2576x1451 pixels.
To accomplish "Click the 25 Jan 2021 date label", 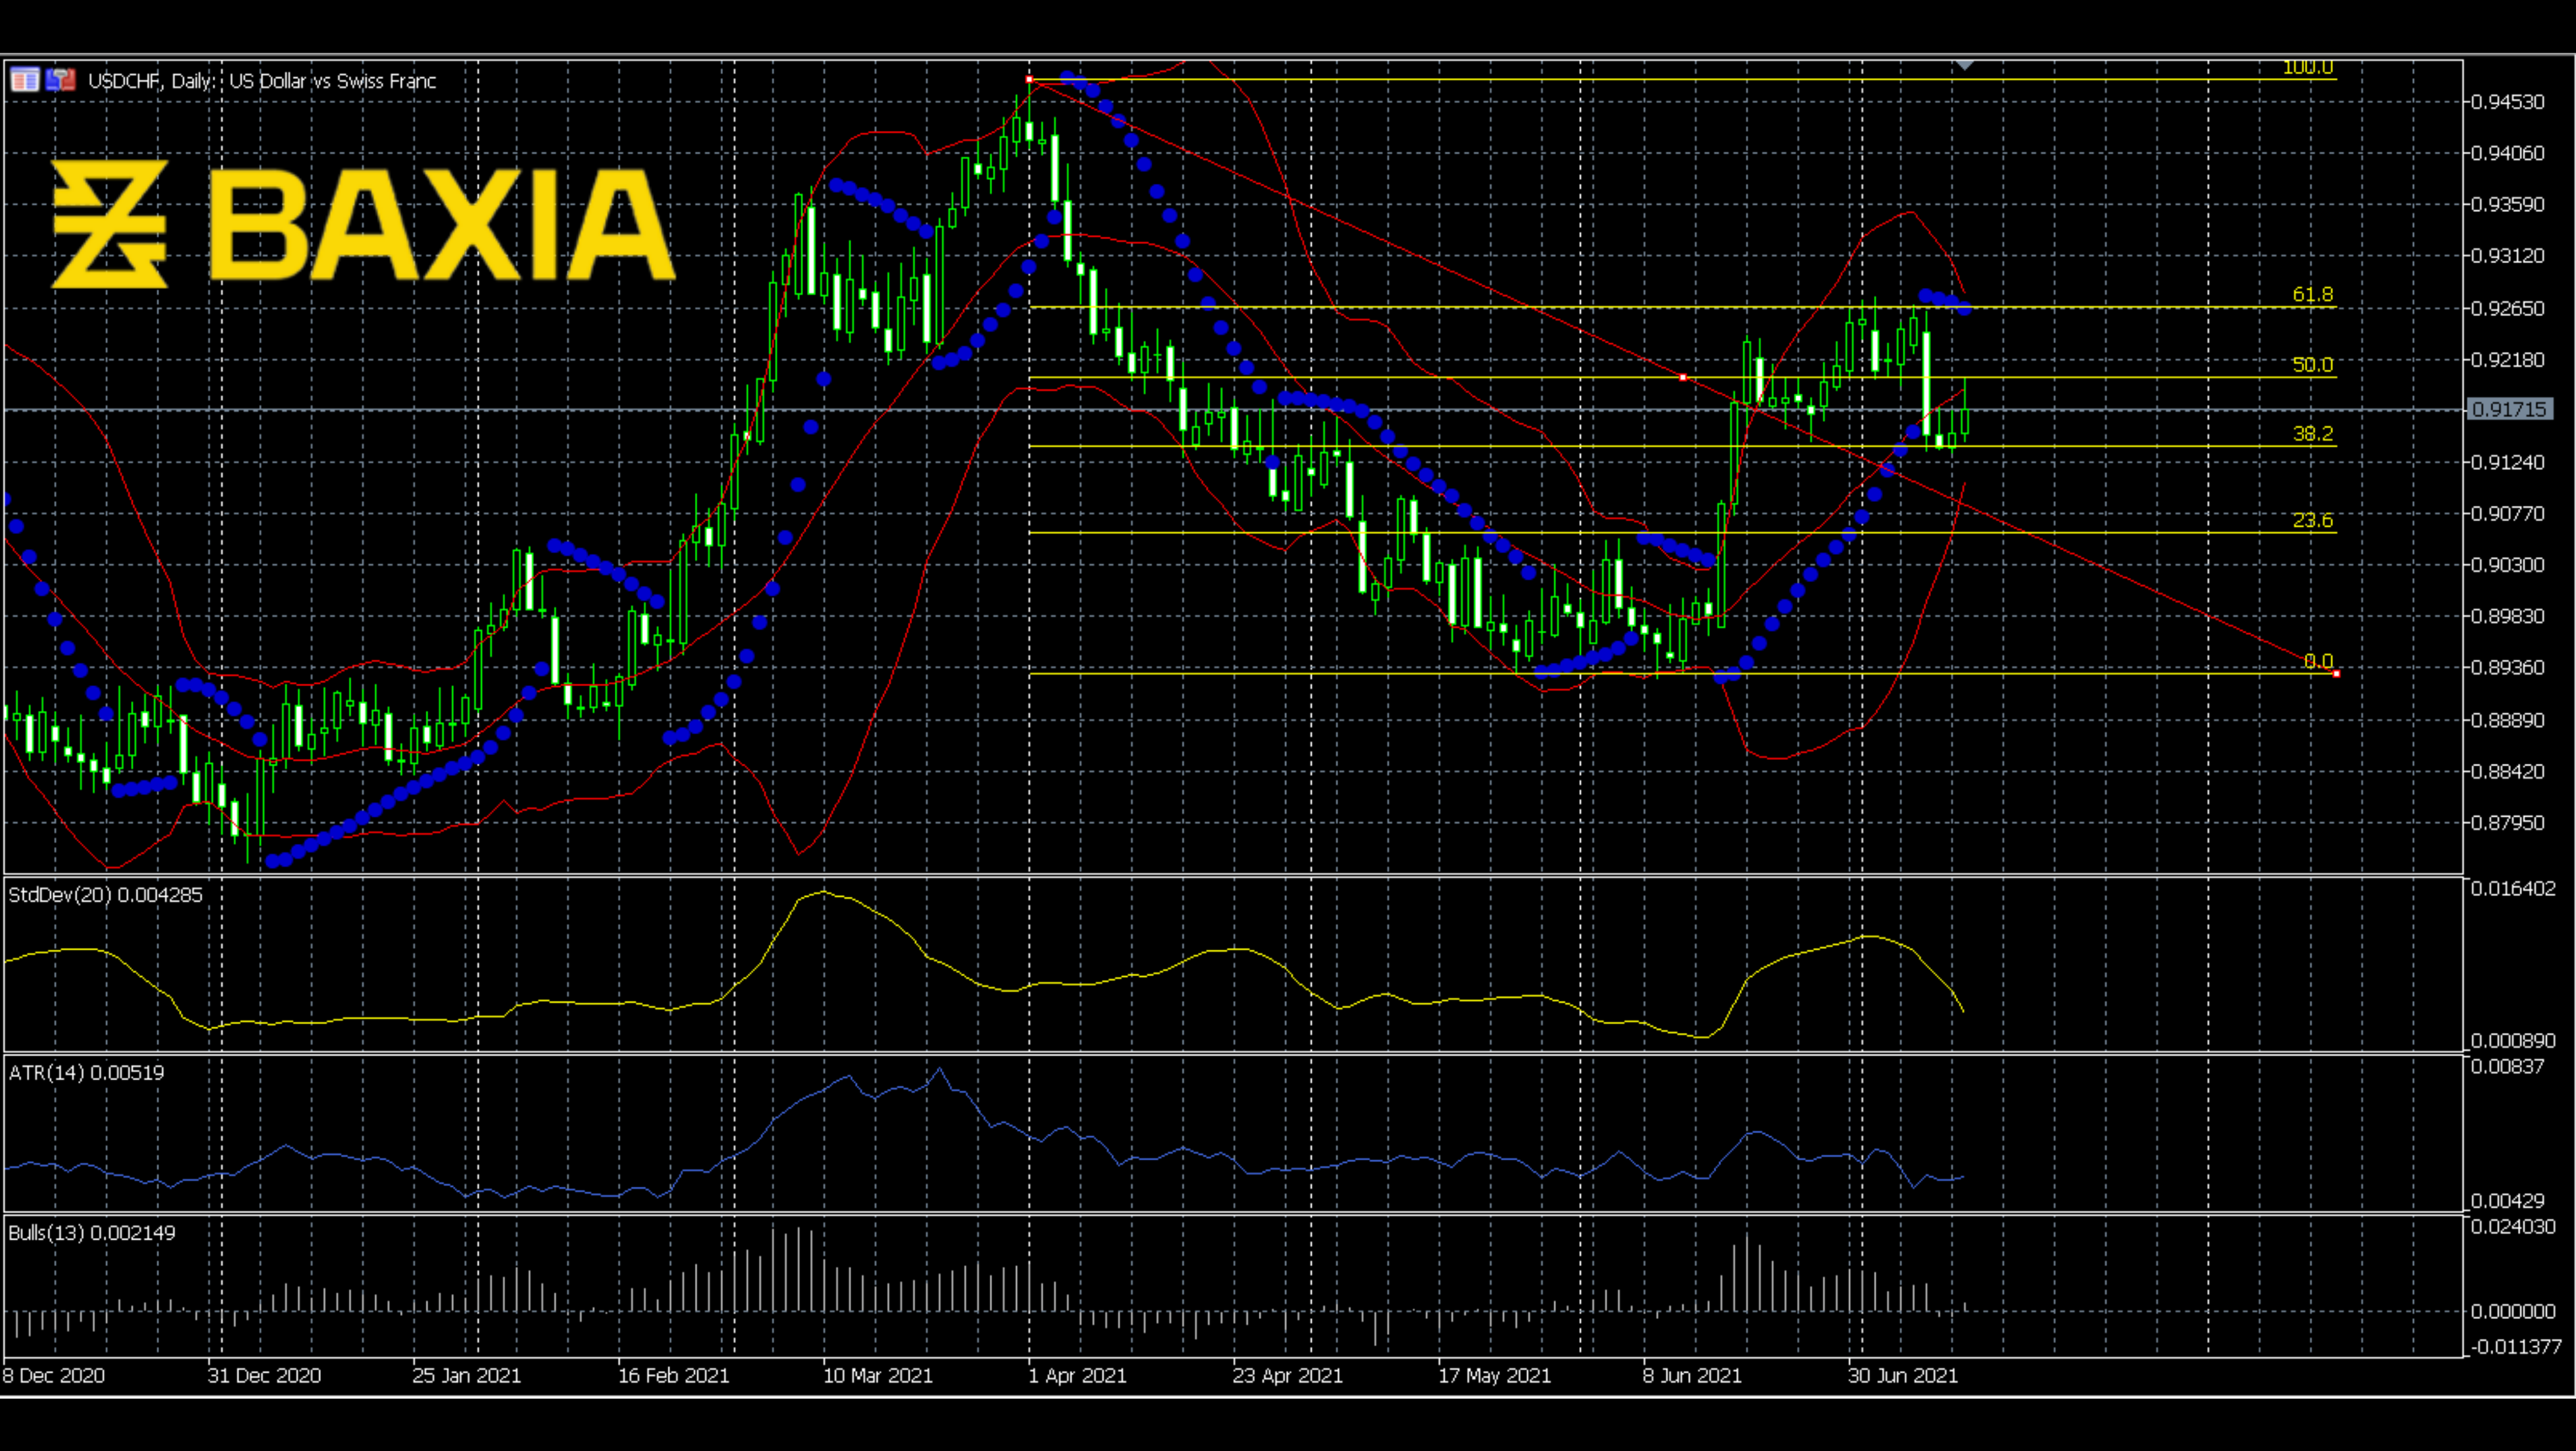I will [467, 1376].
